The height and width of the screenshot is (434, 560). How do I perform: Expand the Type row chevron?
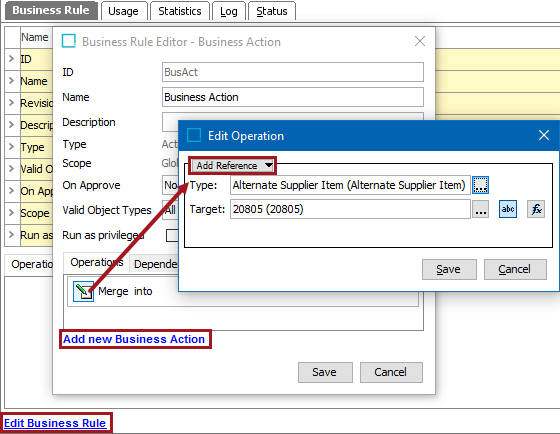pos(11,146)
